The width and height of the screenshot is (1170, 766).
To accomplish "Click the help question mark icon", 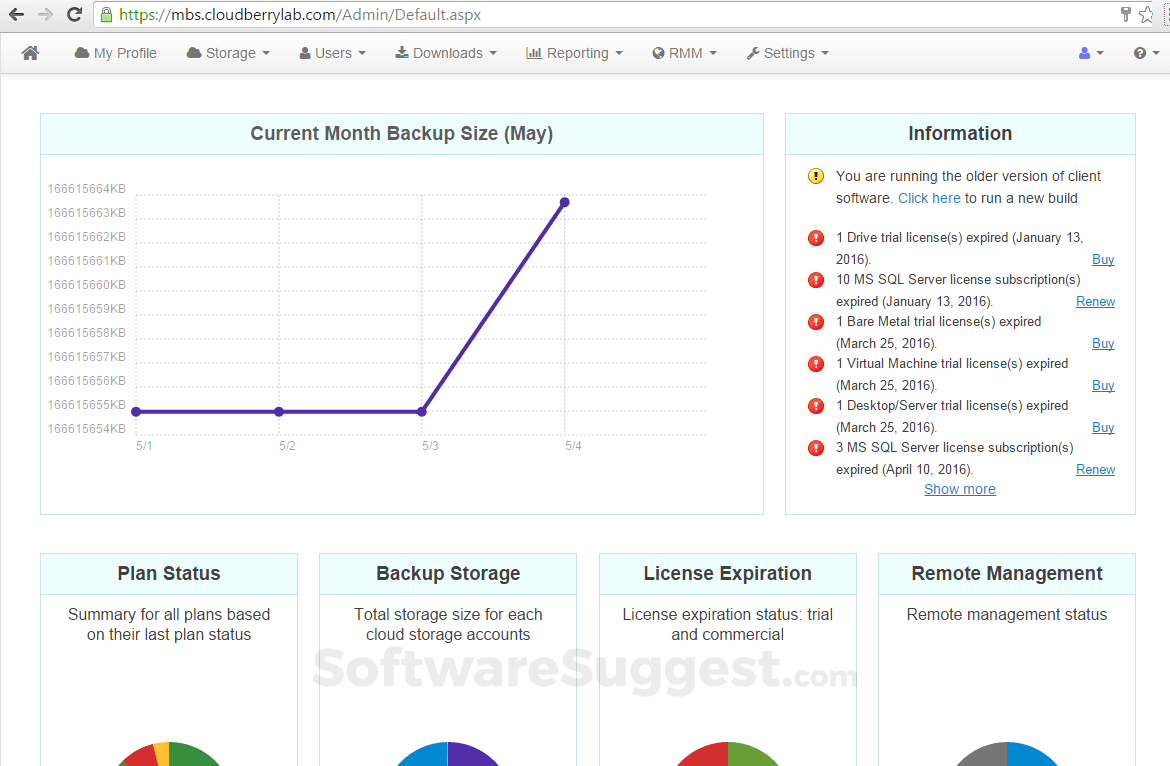I will tap(1139, 52).
